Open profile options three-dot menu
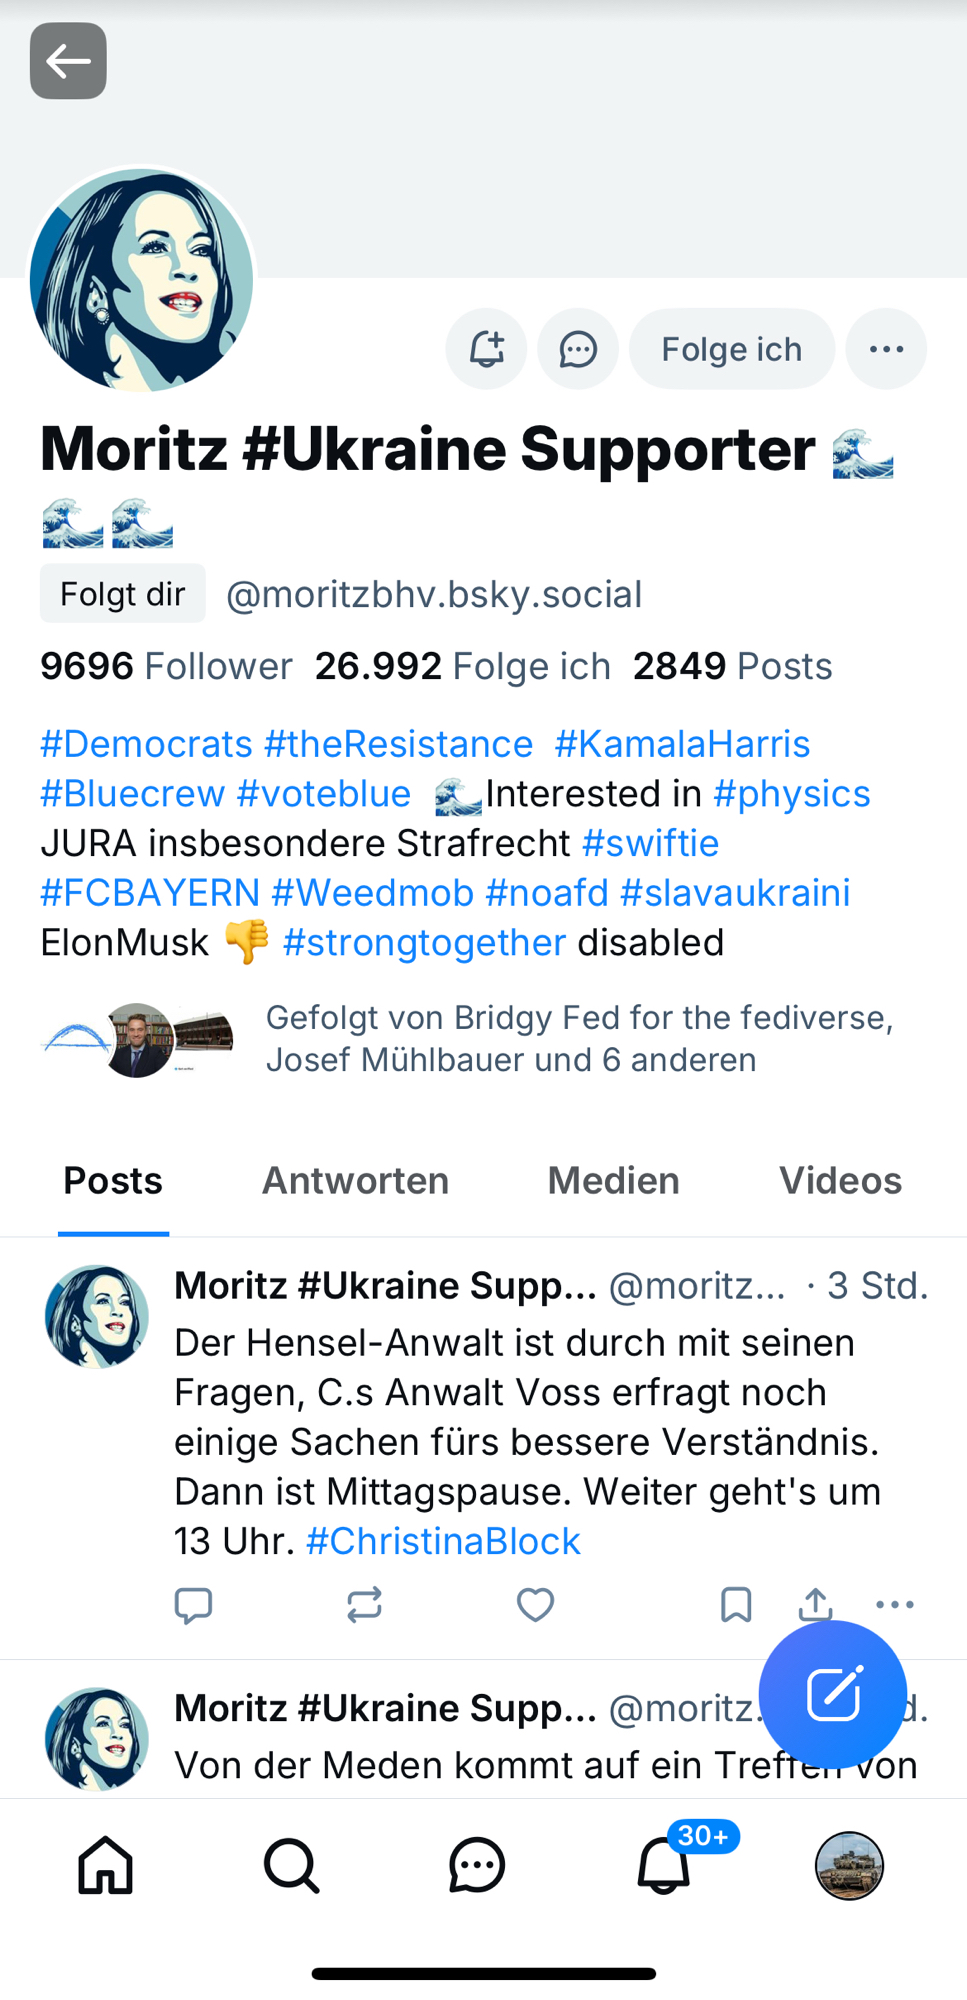 [886, 349]
